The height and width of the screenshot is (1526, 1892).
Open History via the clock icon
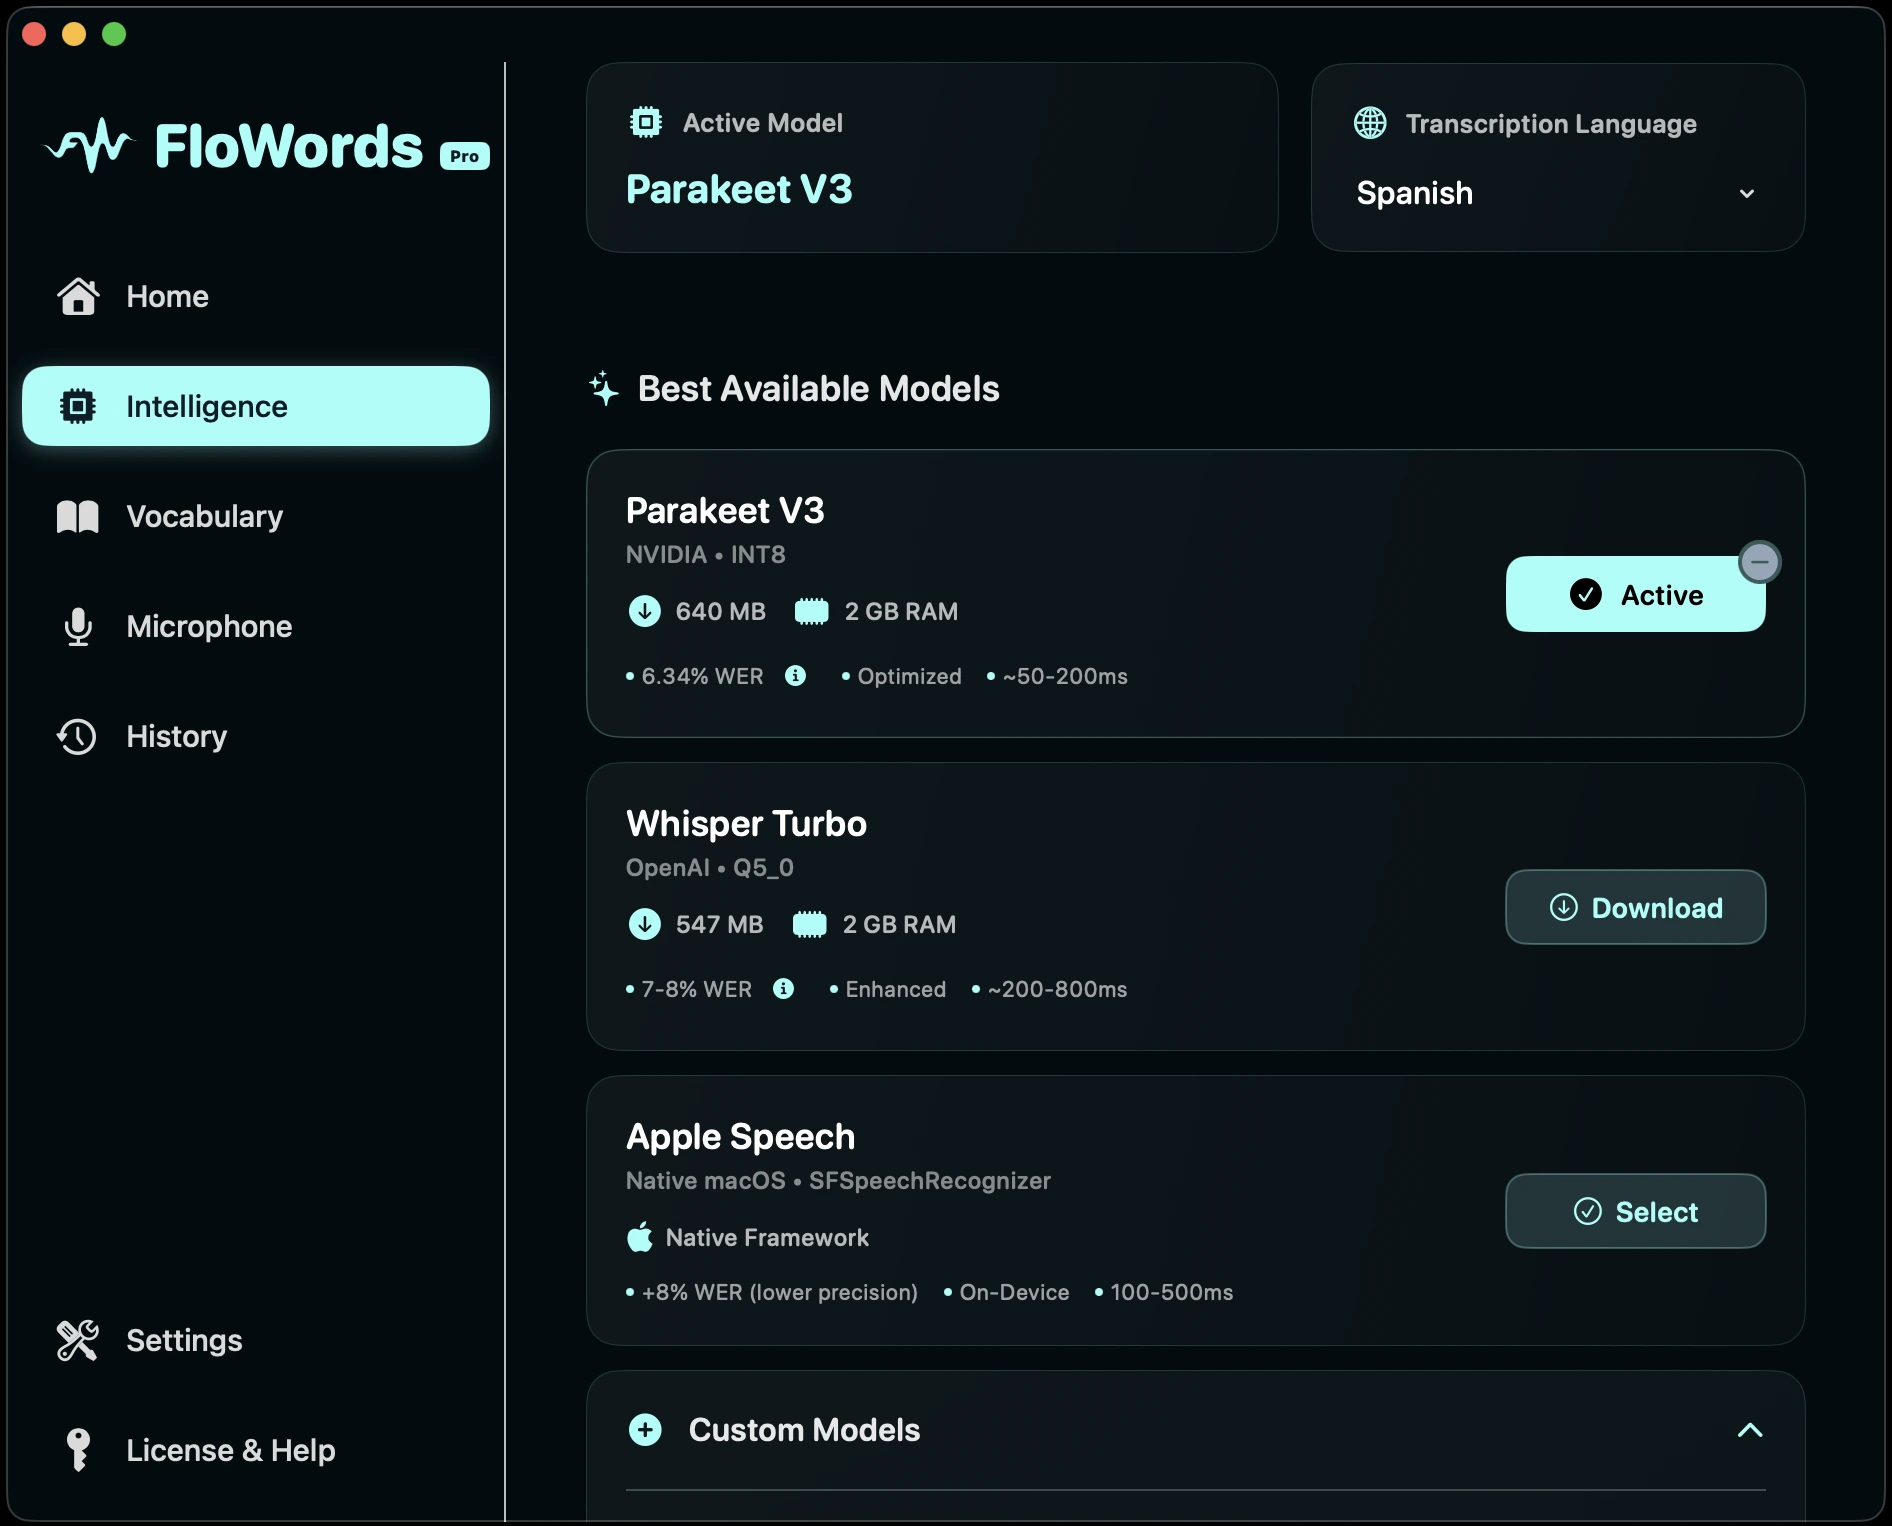tap(78, 736)
